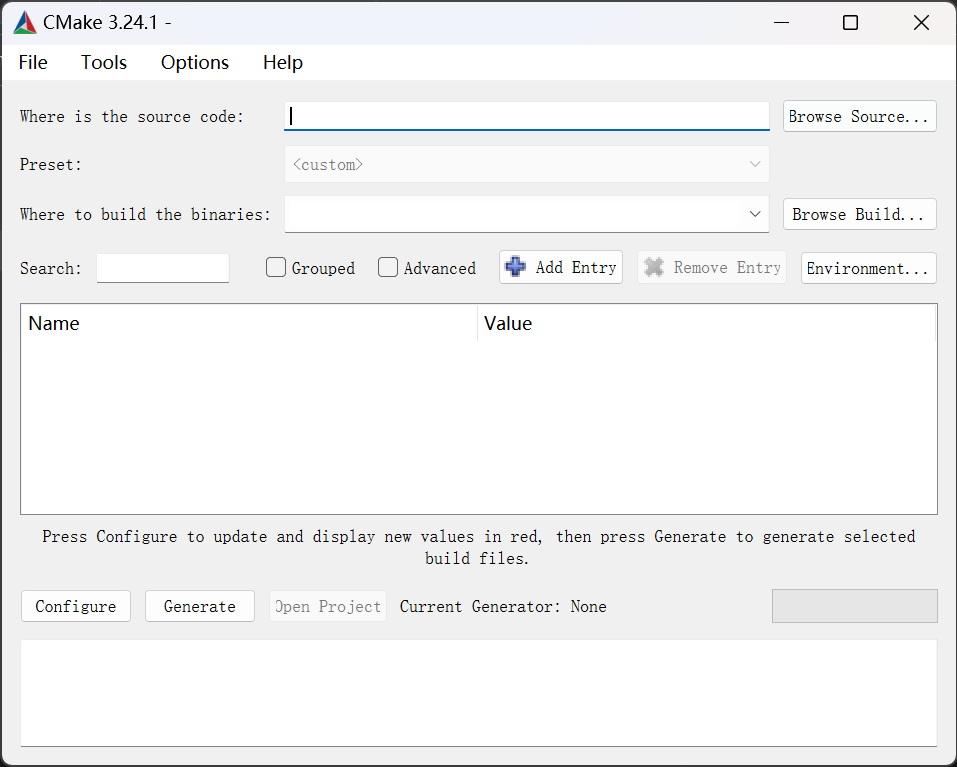This screenshot has width=957, height=767.
Task: Click the gray progress bar
Action: click(x=854, y=606)
